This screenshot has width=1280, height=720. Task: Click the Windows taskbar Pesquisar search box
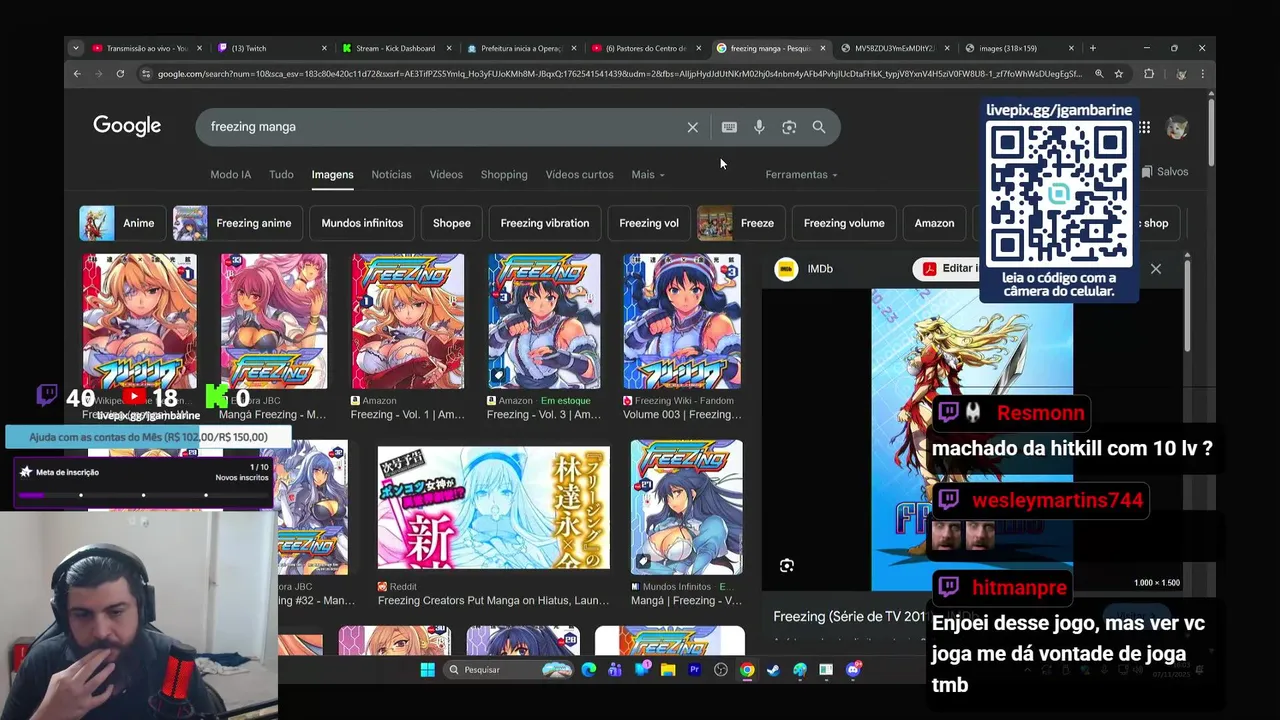coord(507,670)
